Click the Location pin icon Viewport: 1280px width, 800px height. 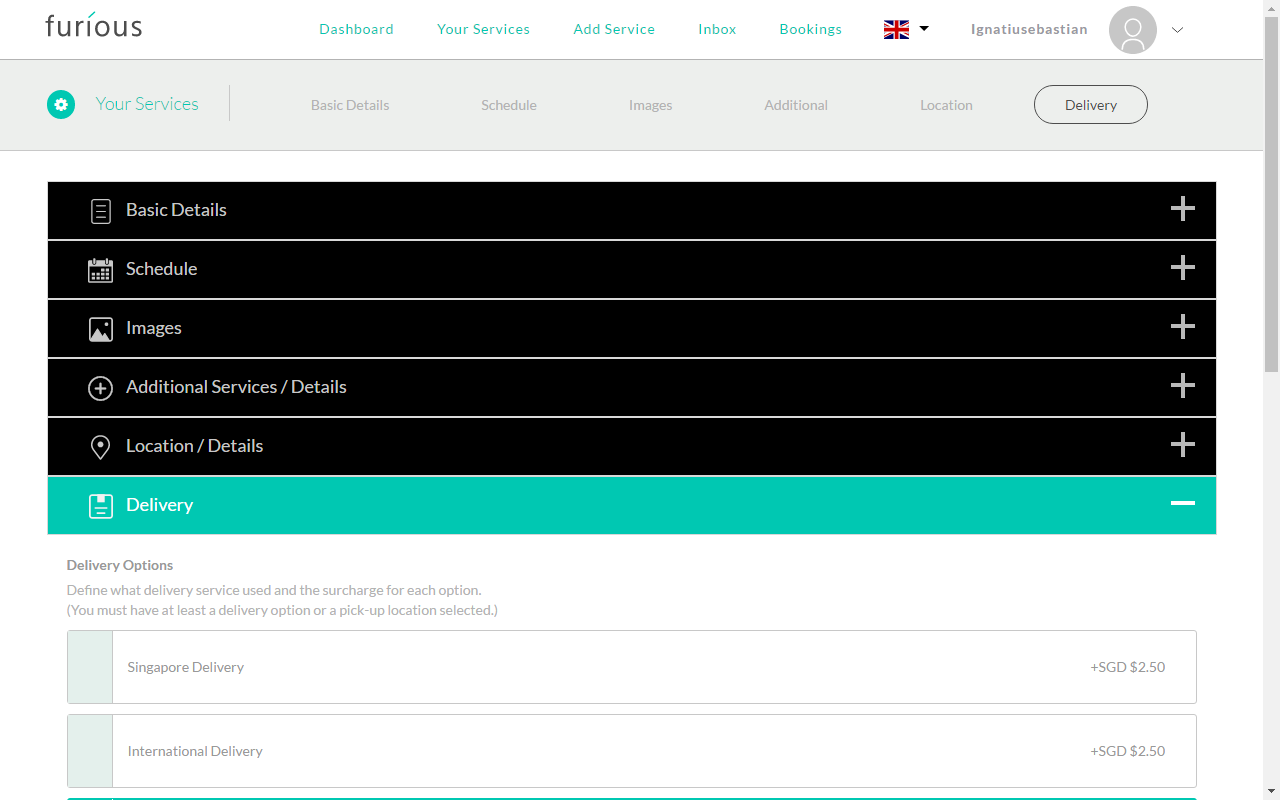tap(100, 447)
